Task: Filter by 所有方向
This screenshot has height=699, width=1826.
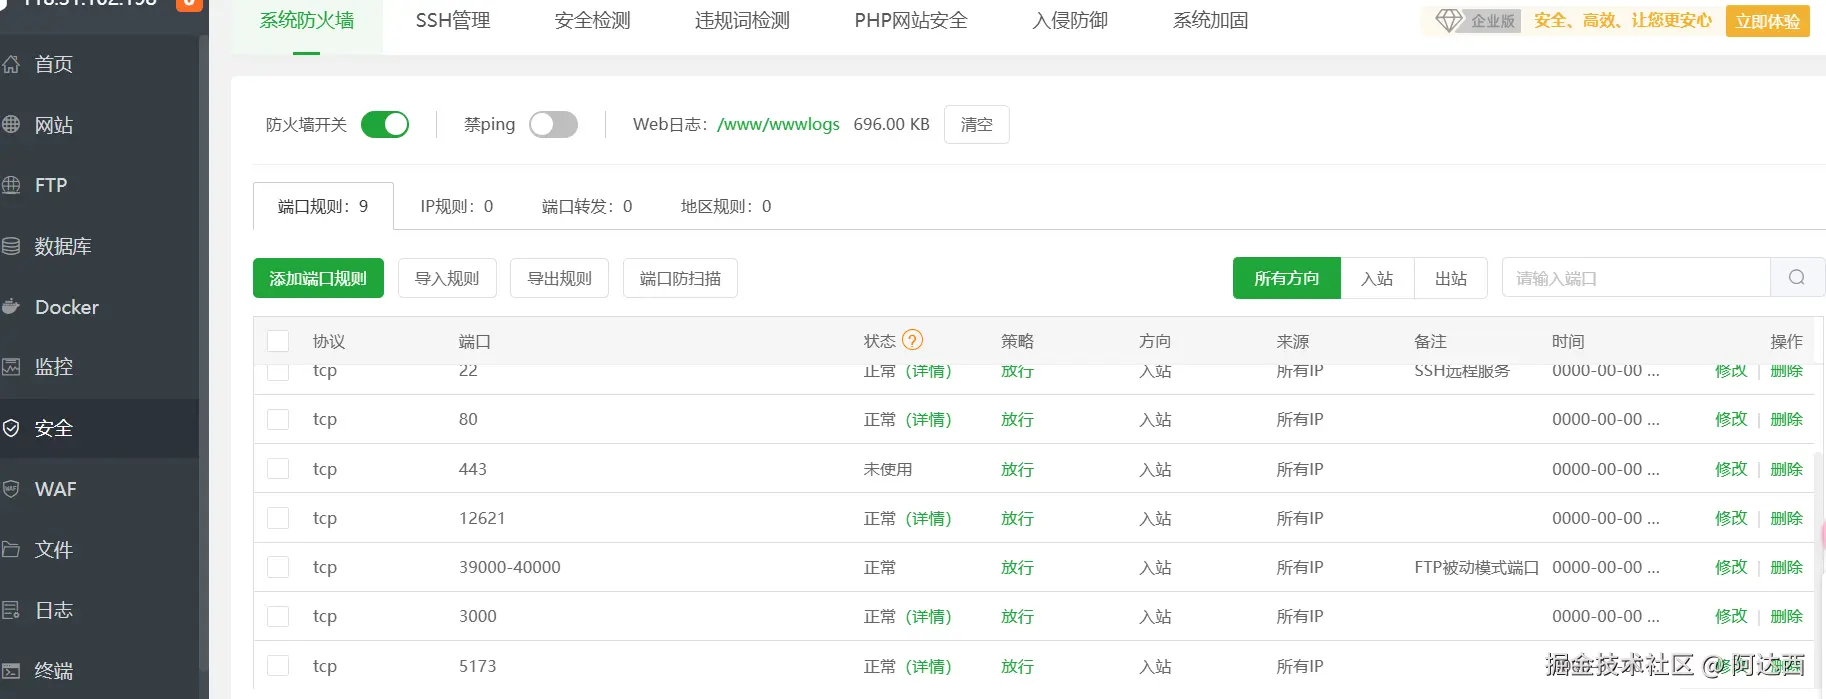Action: (1287, 278)
